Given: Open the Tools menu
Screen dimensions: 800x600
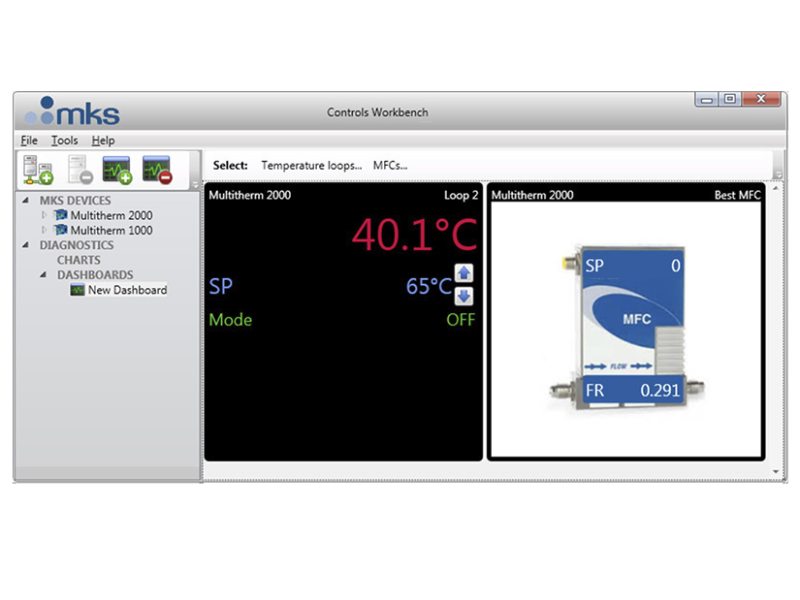Looking at the screenshot, I should coord(64,140).
